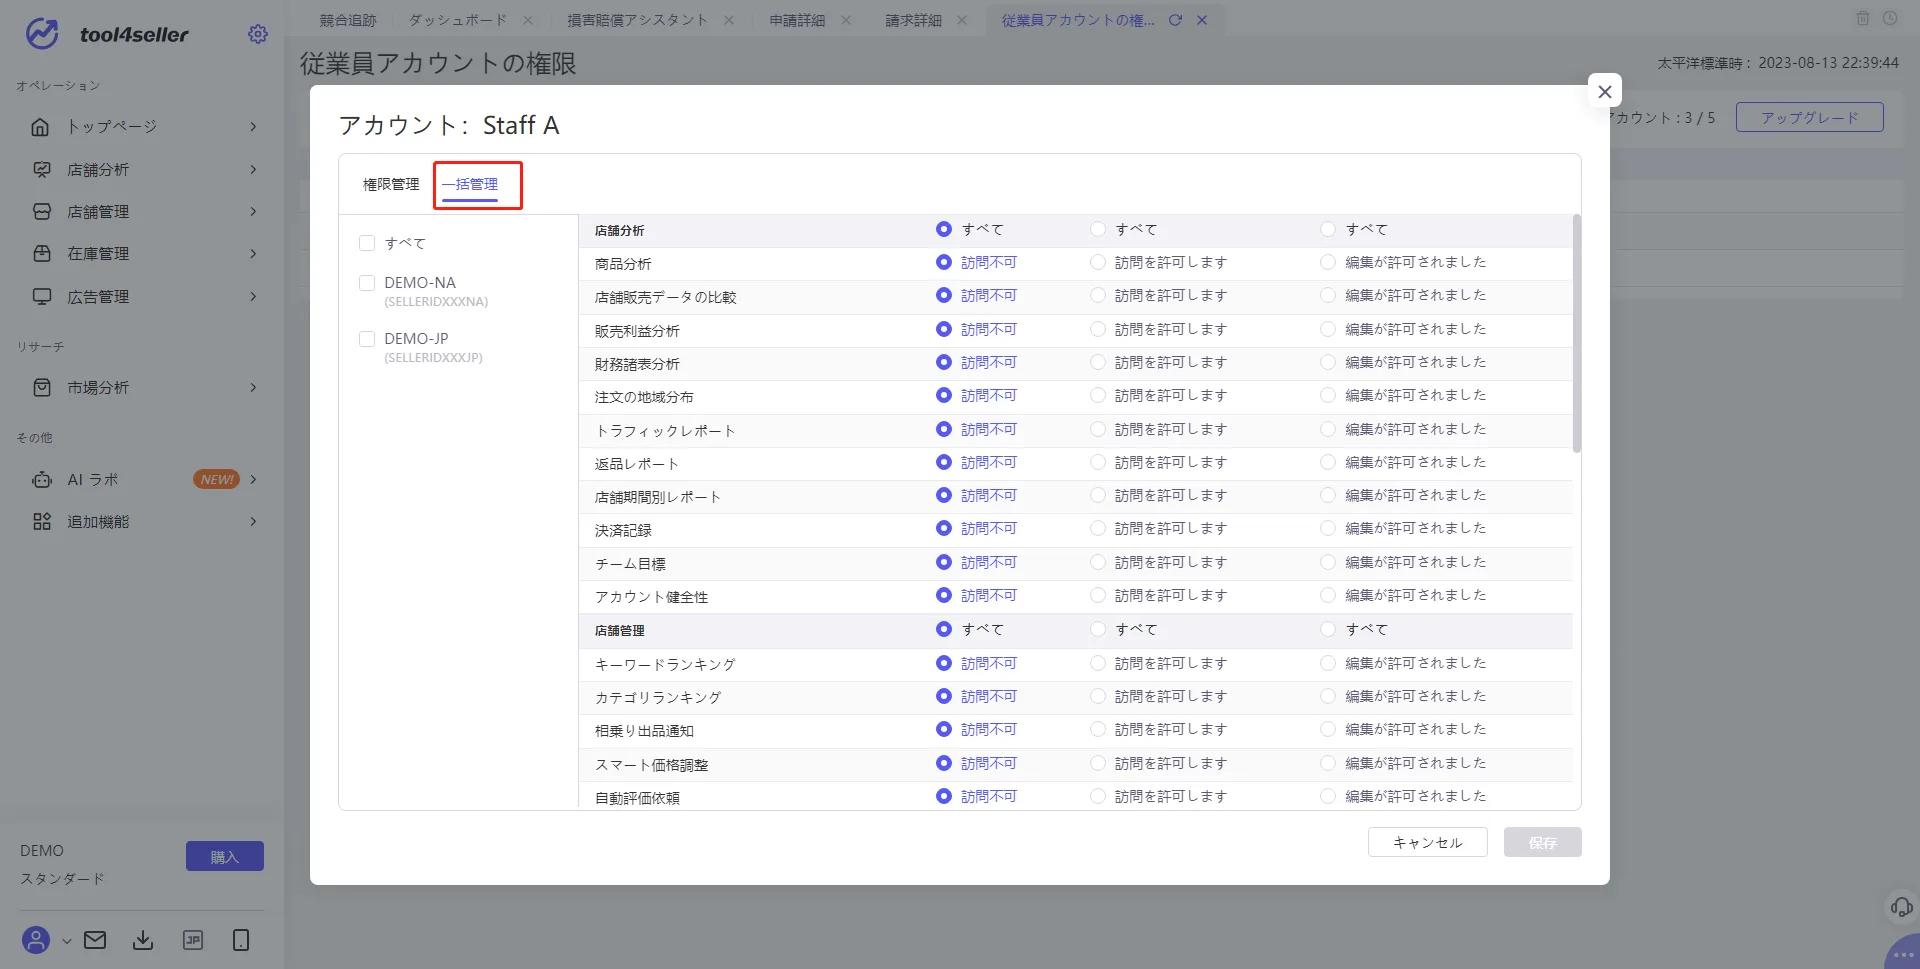Open the 競合追跡 page tab
This screenshot has height=969, width=1920.
click(348, 20)
